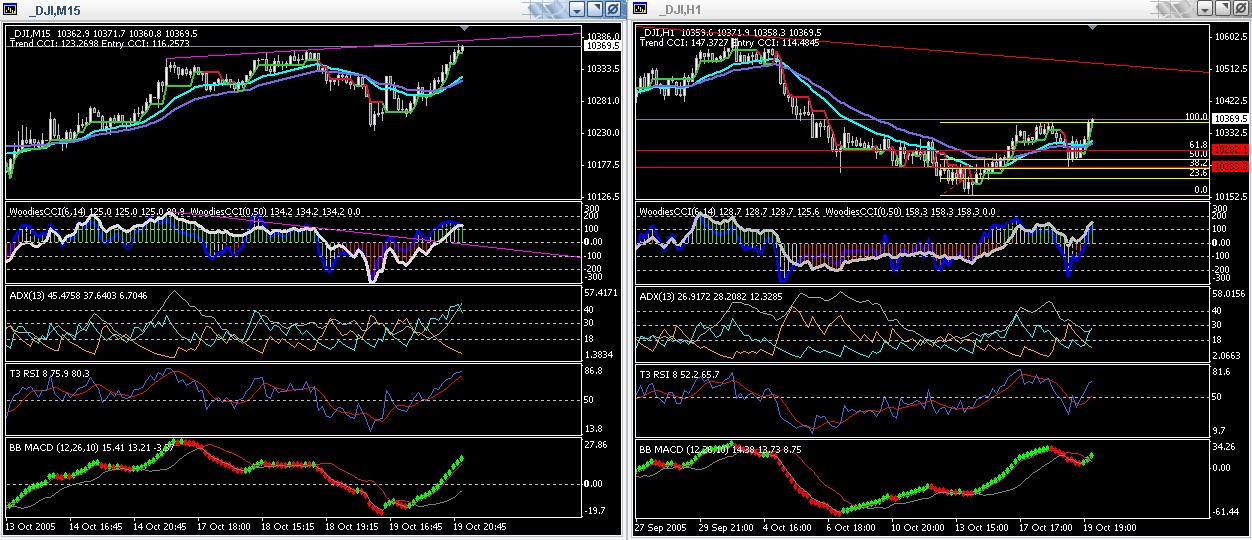
Task: Click the Fibonacci 61.8 level label
Action: click(1200, 145)
